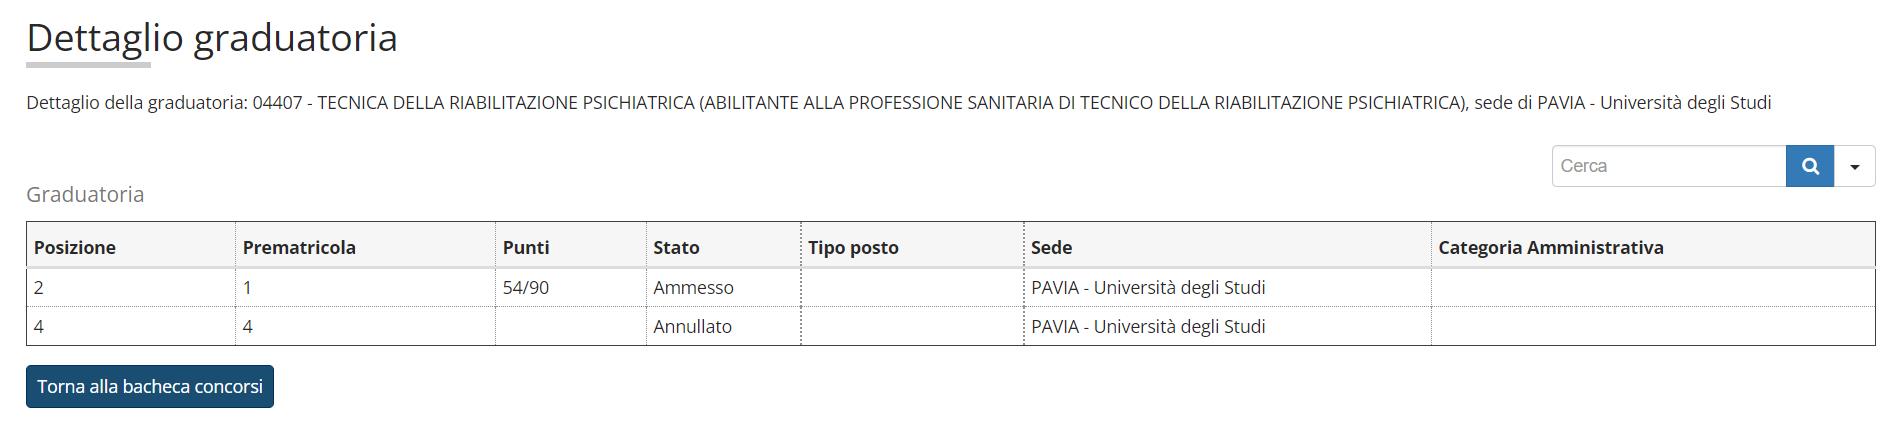Screen dimensions: 1888x428
Task: Select the Sede column header
Action: pos(1051,247)
